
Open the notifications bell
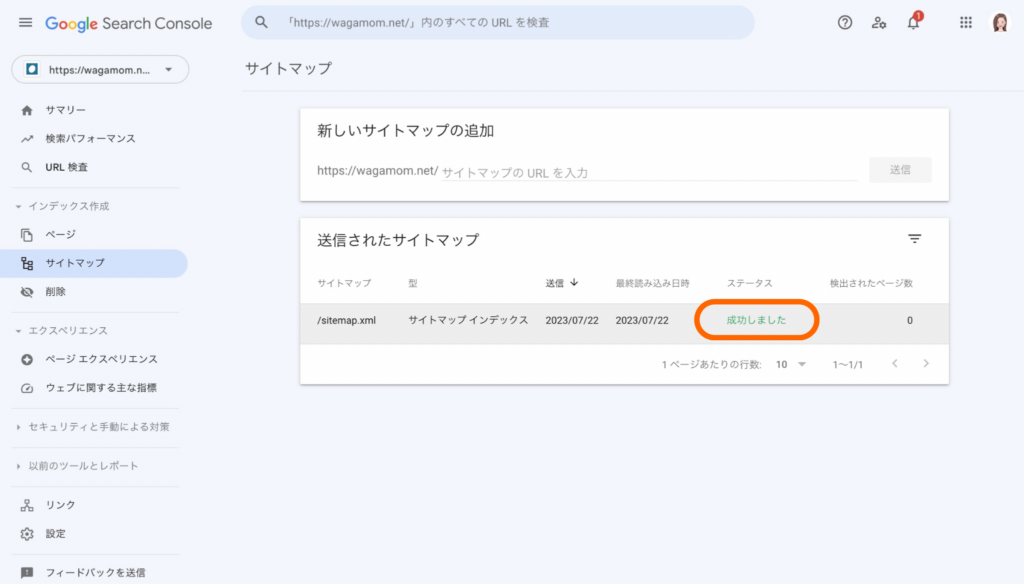click(913, 22)
